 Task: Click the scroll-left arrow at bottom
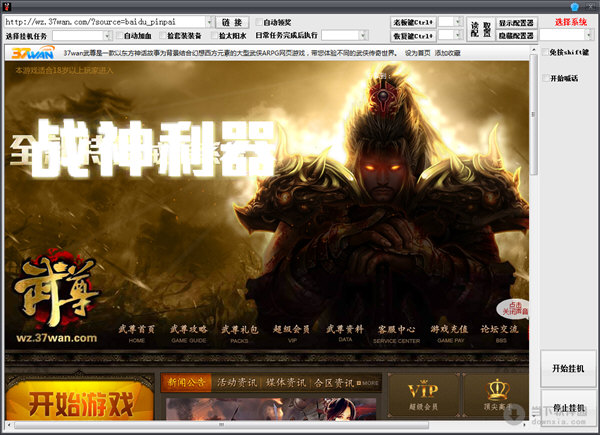tap(9, 425)
